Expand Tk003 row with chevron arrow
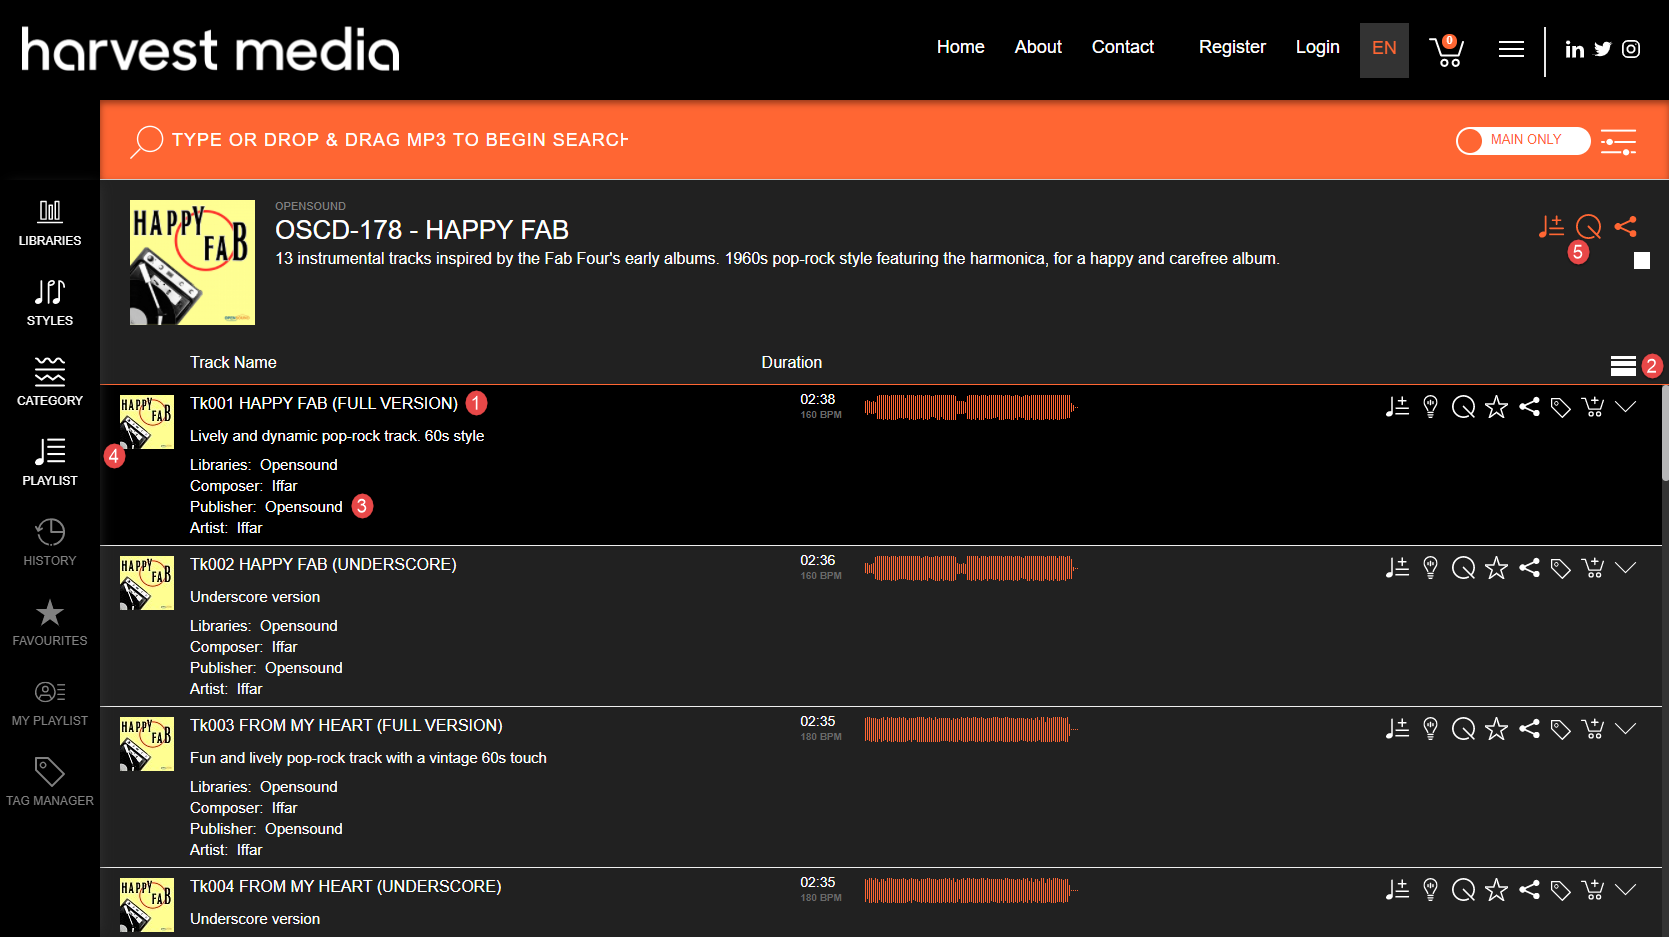Image resolution: width=1669 pixels, height=937 pixels. (1626, 728)
